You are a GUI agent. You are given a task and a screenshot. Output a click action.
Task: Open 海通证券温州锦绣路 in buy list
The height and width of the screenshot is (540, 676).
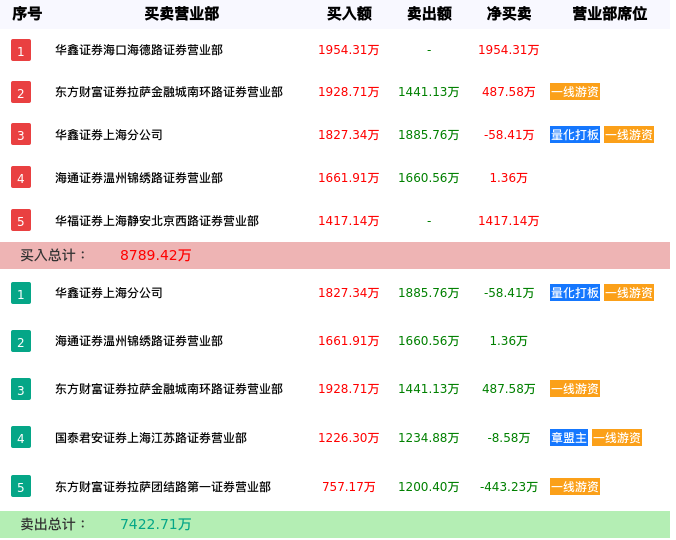[139, 178]
